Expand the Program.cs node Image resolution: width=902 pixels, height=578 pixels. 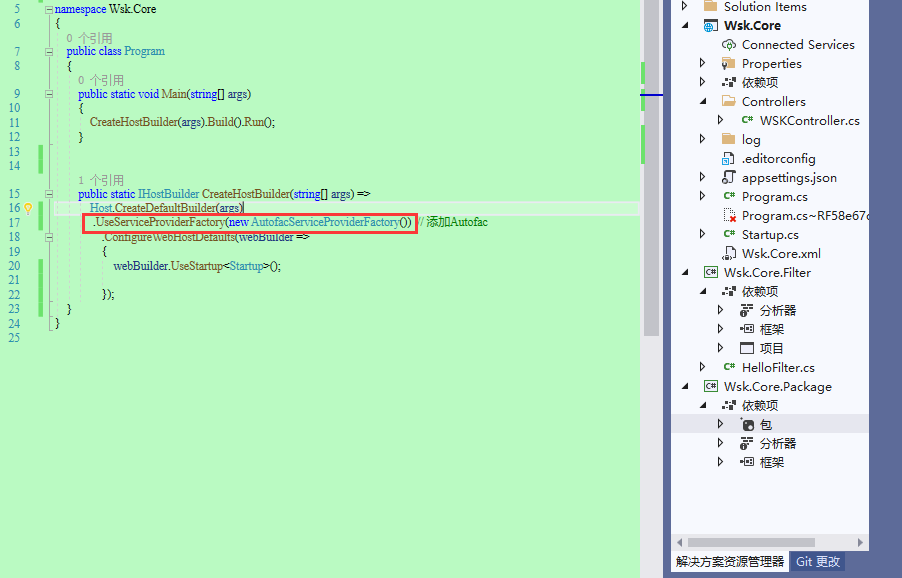(x=702, y=196)
